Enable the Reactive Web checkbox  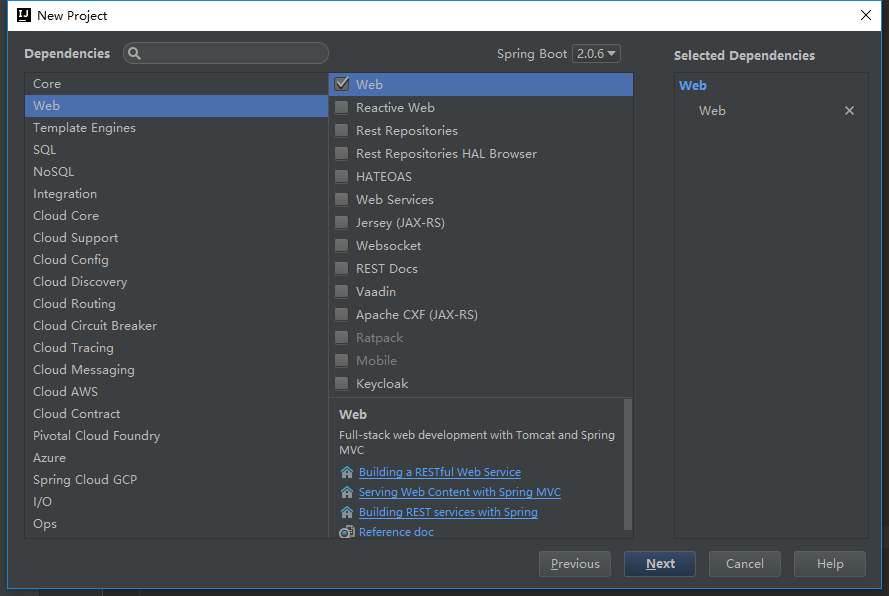tap(341, 107)
